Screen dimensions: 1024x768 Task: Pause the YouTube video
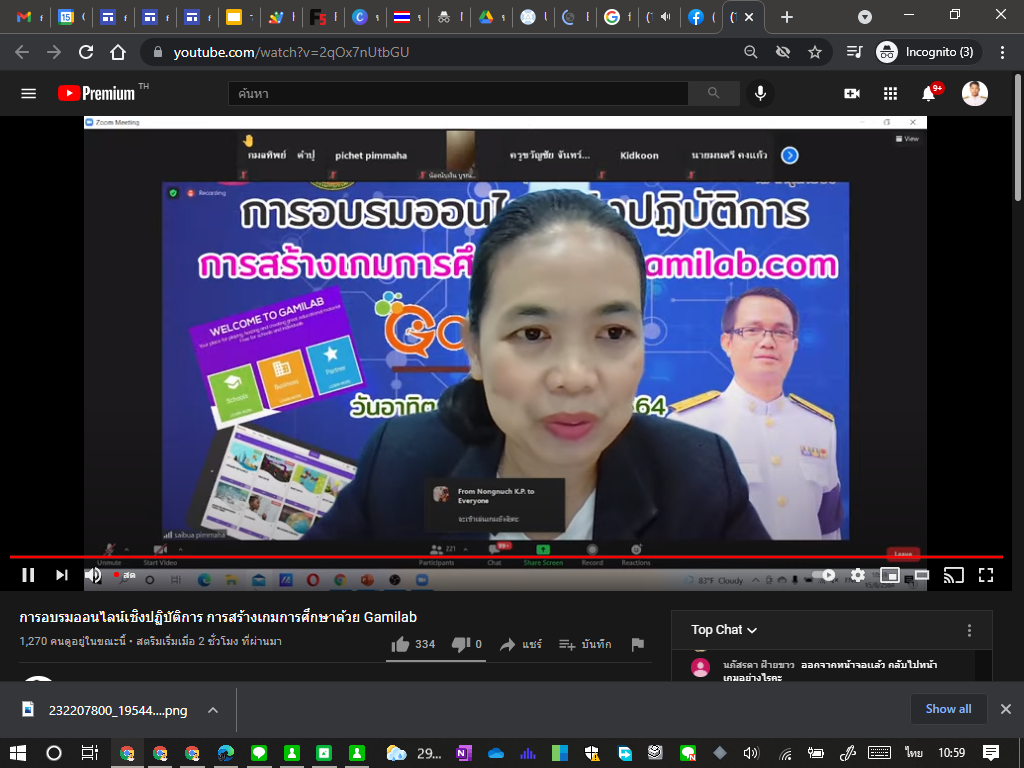[28, 575]
